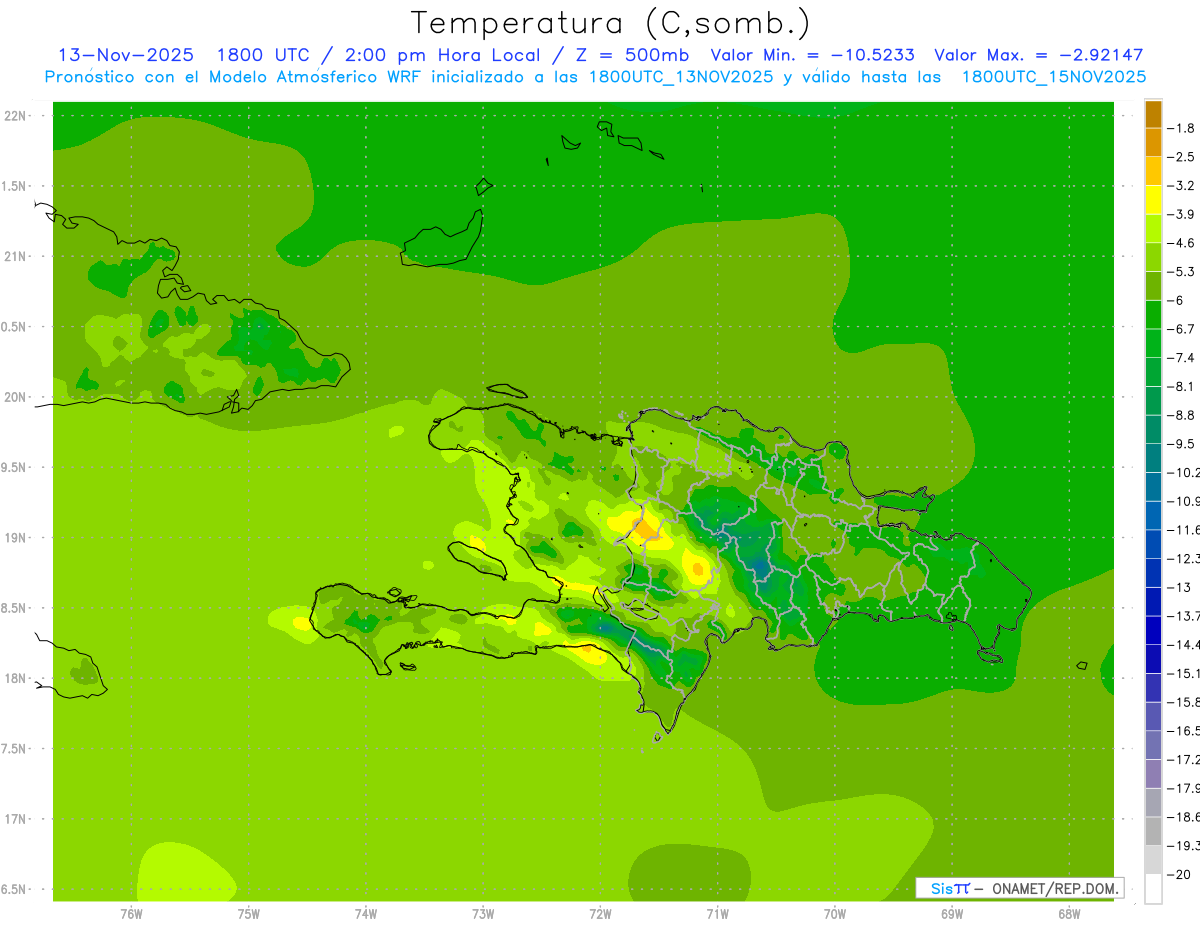Viewport: 1200px width, 927px height.
Task: Select the colorbar label "-15.1"
Action: (1182, 673)
